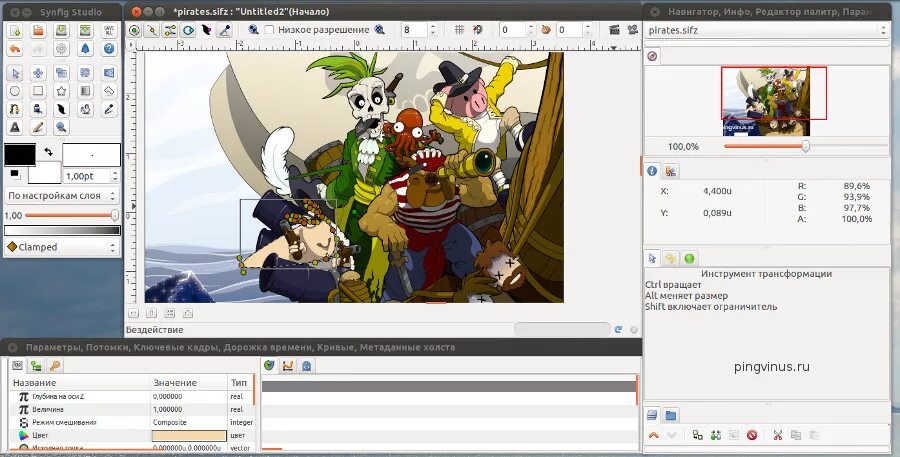Open settings with the gear icon

tap(62, 49)
